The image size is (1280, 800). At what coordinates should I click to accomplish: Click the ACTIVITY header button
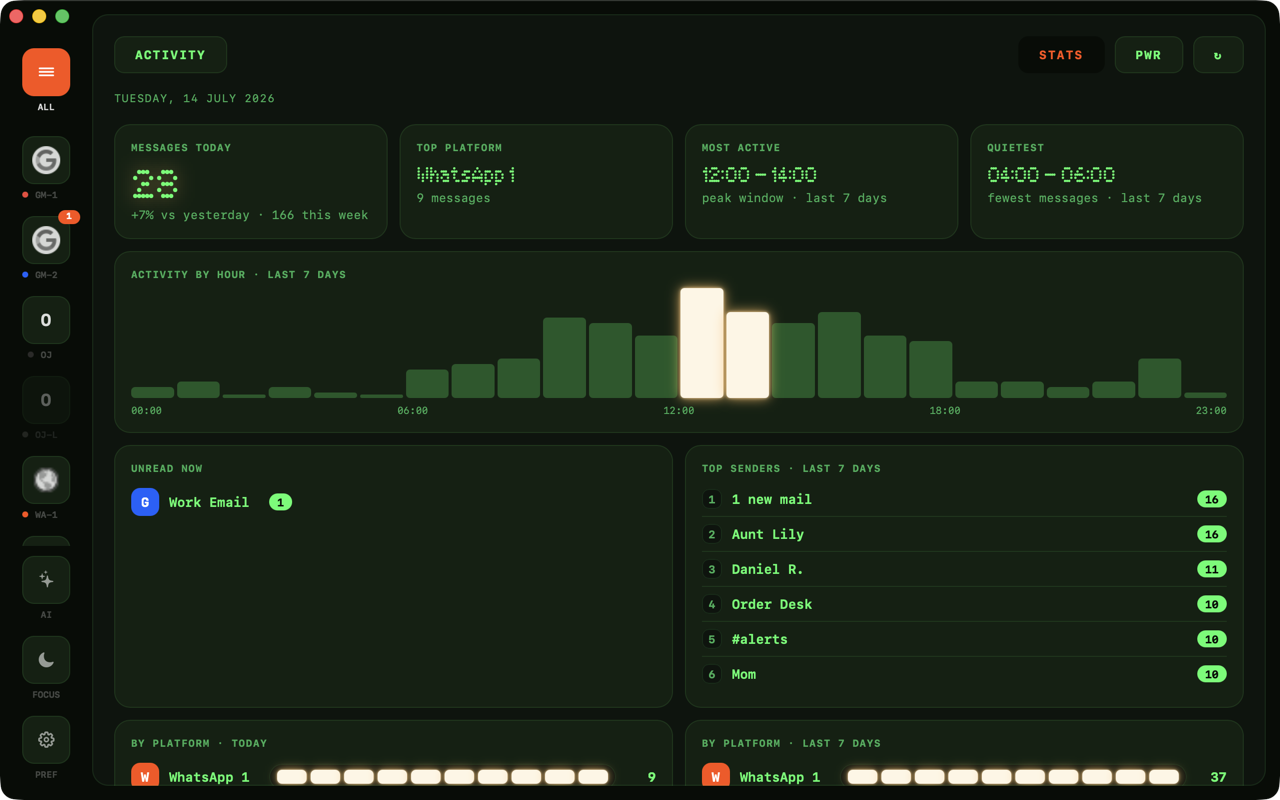(170, 55)
